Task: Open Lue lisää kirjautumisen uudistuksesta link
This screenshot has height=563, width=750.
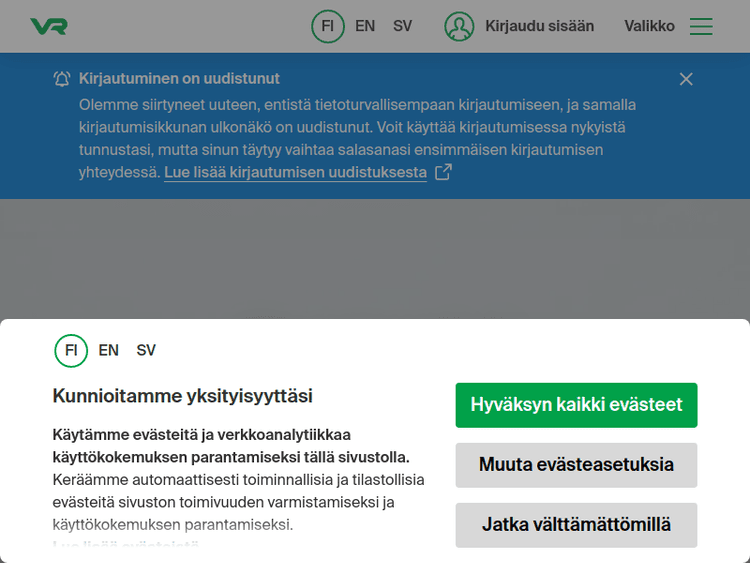Action: click(295, 172)
